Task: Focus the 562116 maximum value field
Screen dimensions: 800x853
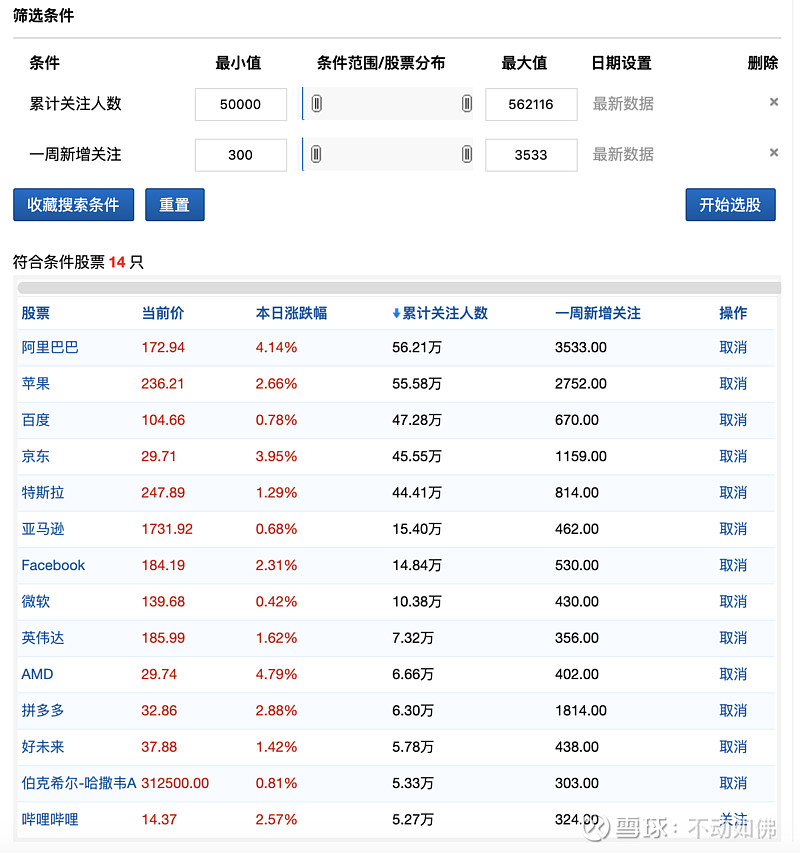Action: (x=531, y=104)
